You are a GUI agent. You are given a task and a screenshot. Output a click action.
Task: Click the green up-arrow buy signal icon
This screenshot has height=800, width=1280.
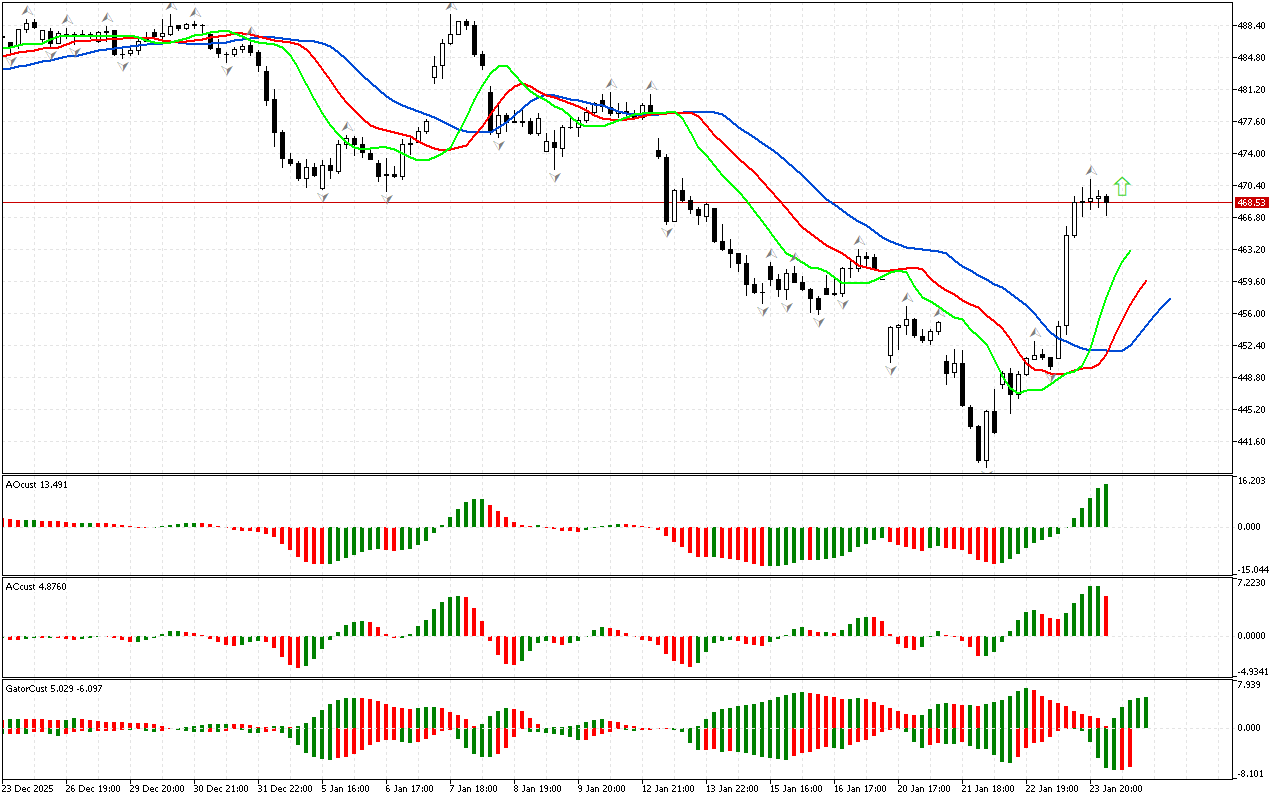(1122, 186)
